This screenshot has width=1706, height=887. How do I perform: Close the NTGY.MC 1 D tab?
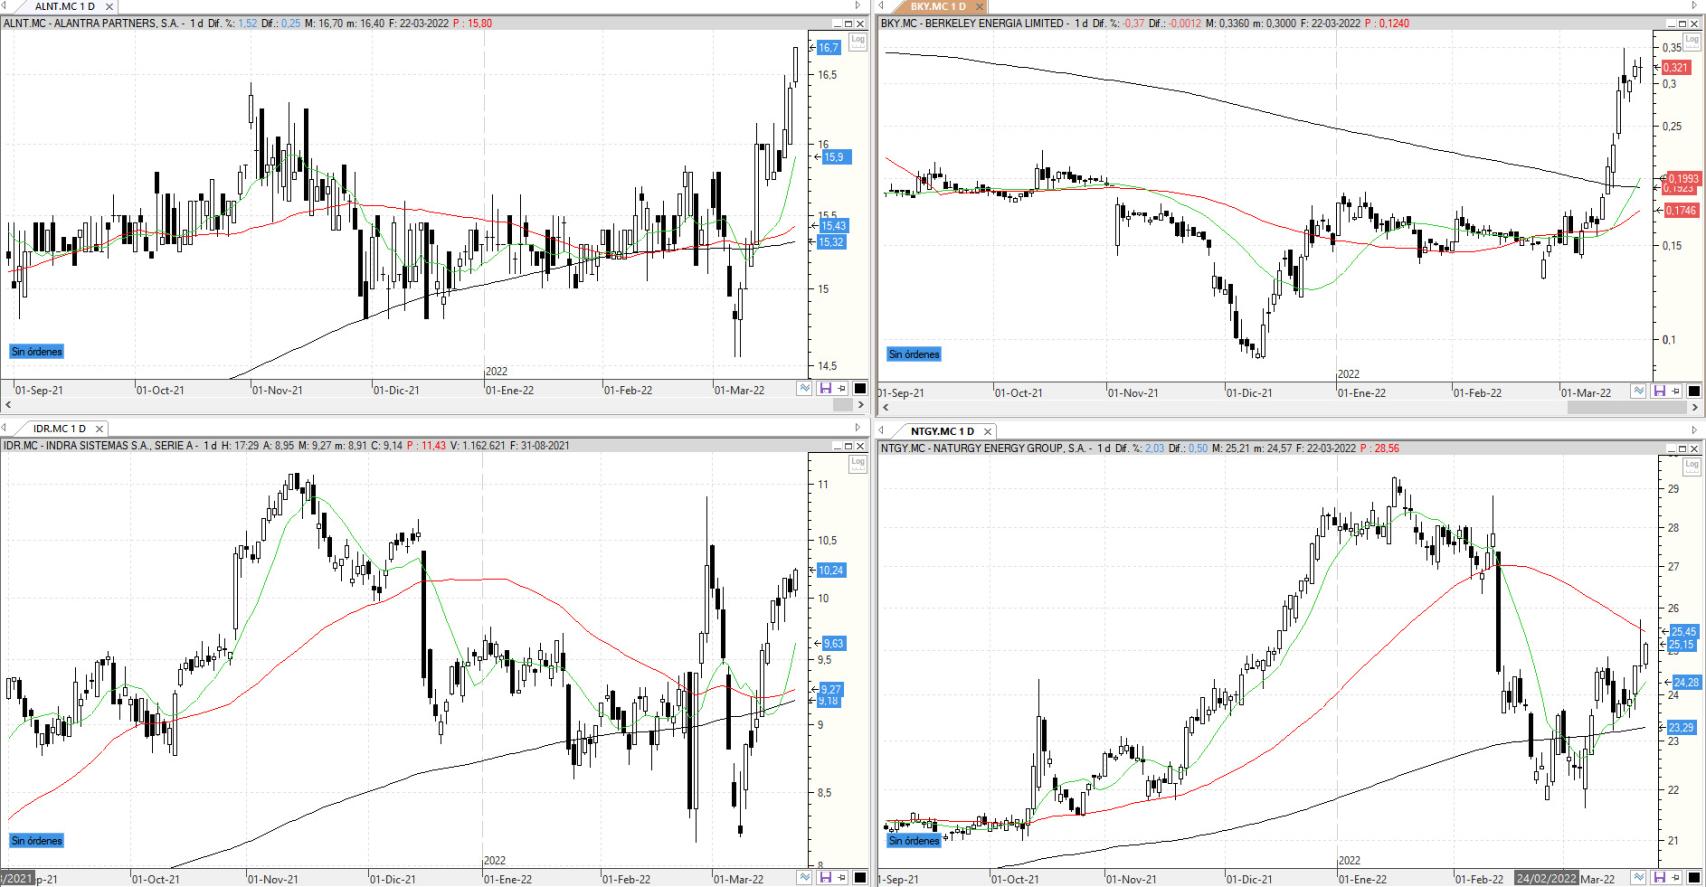point(989,431)
